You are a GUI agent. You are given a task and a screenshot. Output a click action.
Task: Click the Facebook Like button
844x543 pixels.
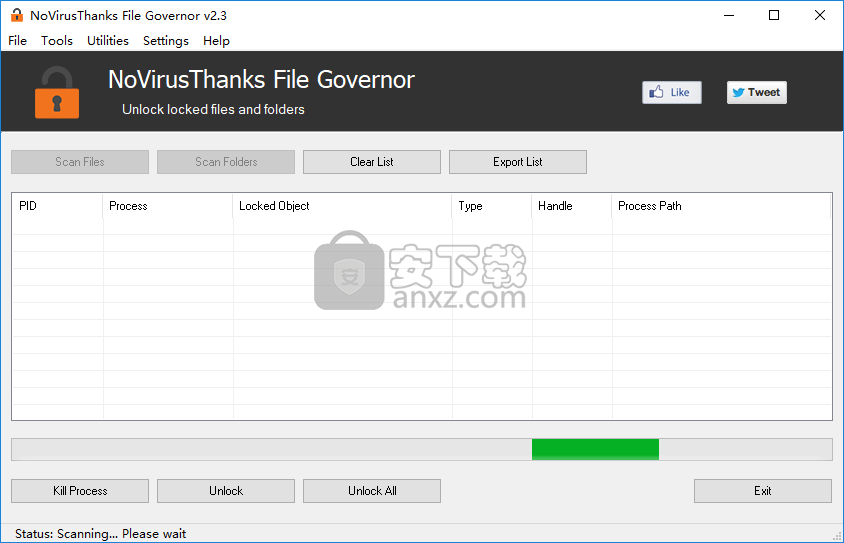coord(671,92)
